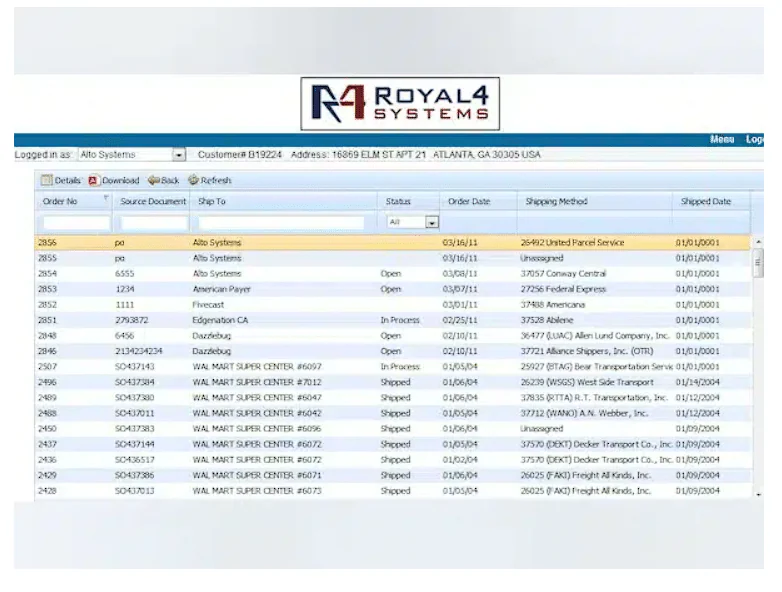The width and height of the screenshot is (782, 592).
Task: Click WAL MART SUPER CENTER #6073 cell
Action: click(x=257, y=491)
